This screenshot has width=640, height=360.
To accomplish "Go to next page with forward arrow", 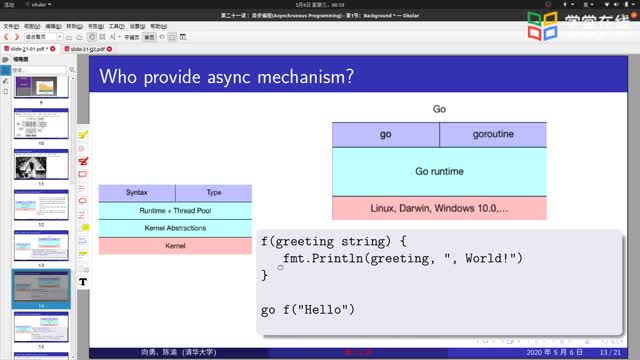I will [17, 37].
